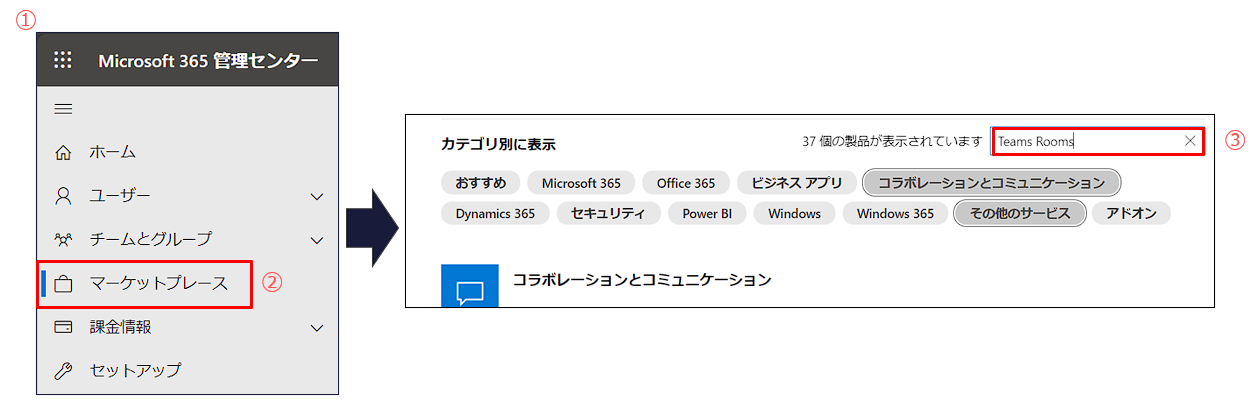This screenshot has height=403, width=1258.
Task: Toggle the その他のサービス category filter
Action: tap(1020, 213)
